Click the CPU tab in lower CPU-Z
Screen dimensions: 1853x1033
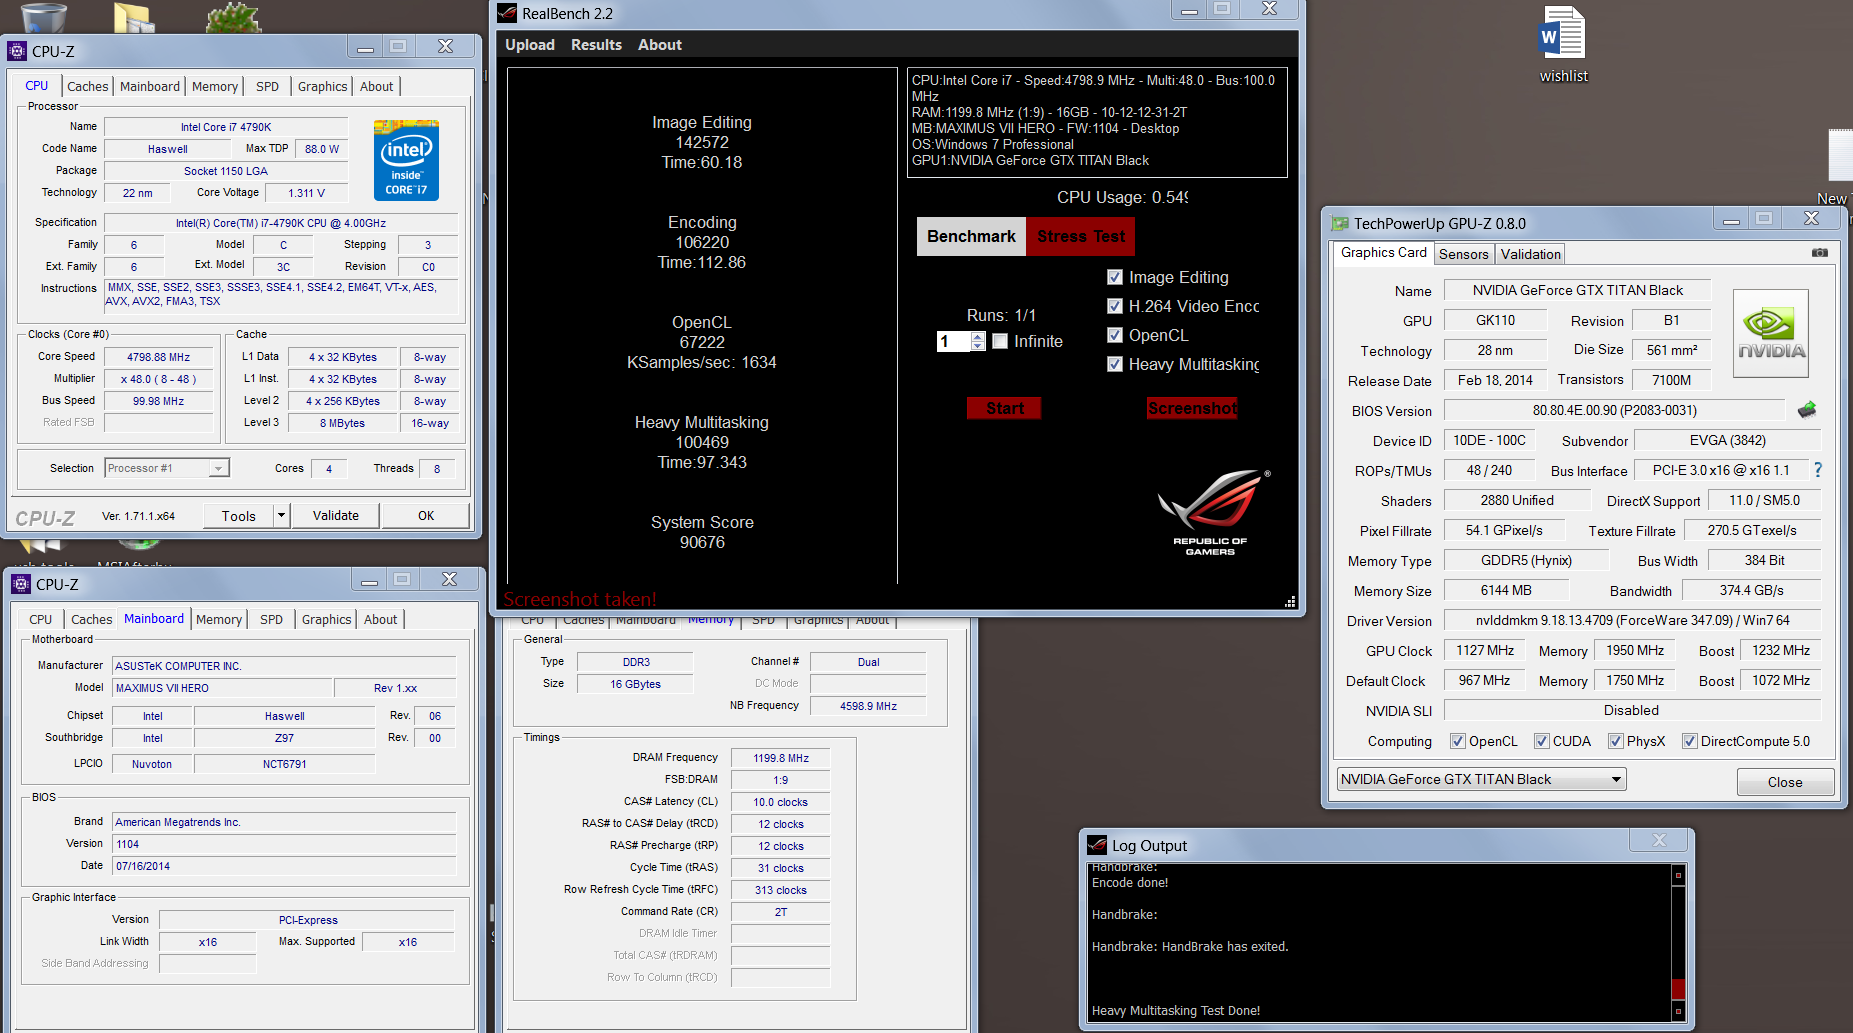tap(40, 620)
